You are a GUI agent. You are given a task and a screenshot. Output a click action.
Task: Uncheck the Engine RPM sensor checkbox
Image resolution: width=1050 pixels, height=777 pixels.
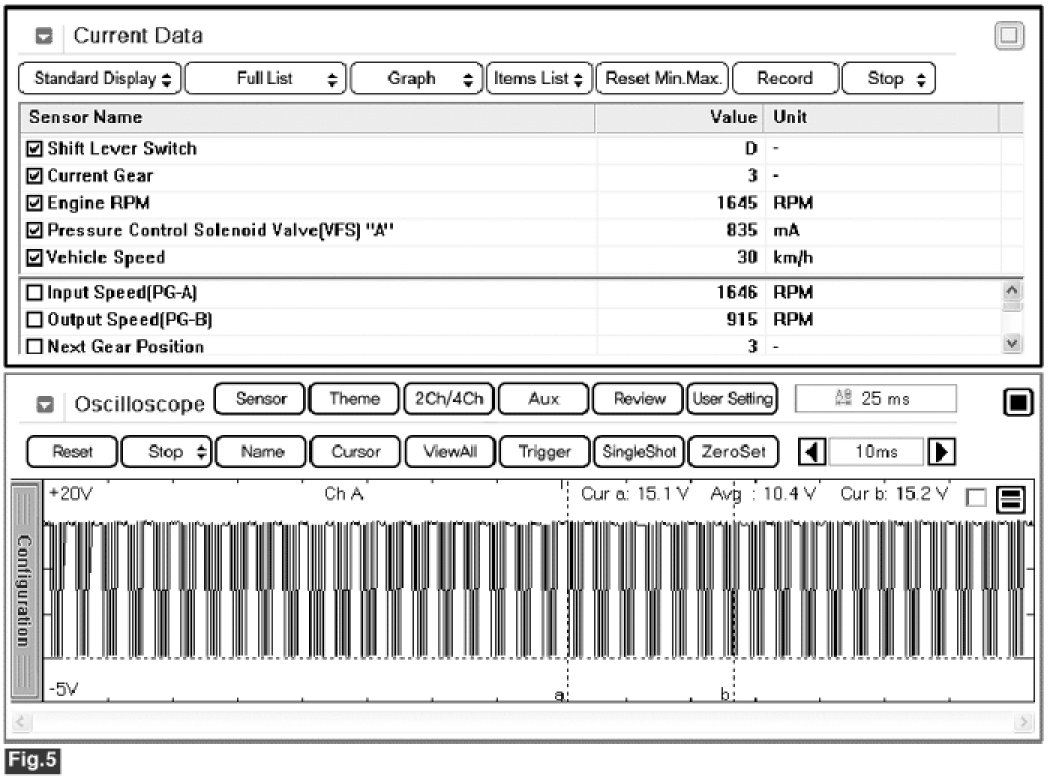[x=35, y=203]
